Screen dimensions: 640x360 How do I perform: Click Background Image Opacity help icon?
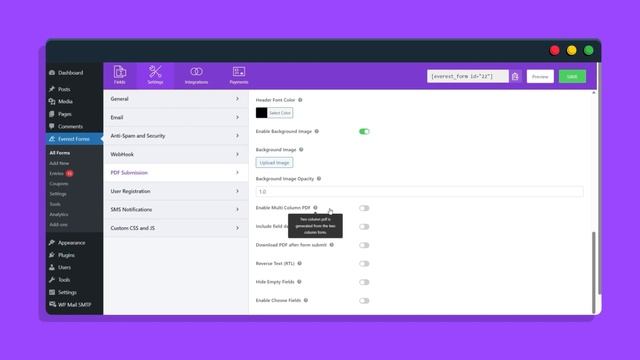point(319,179)
